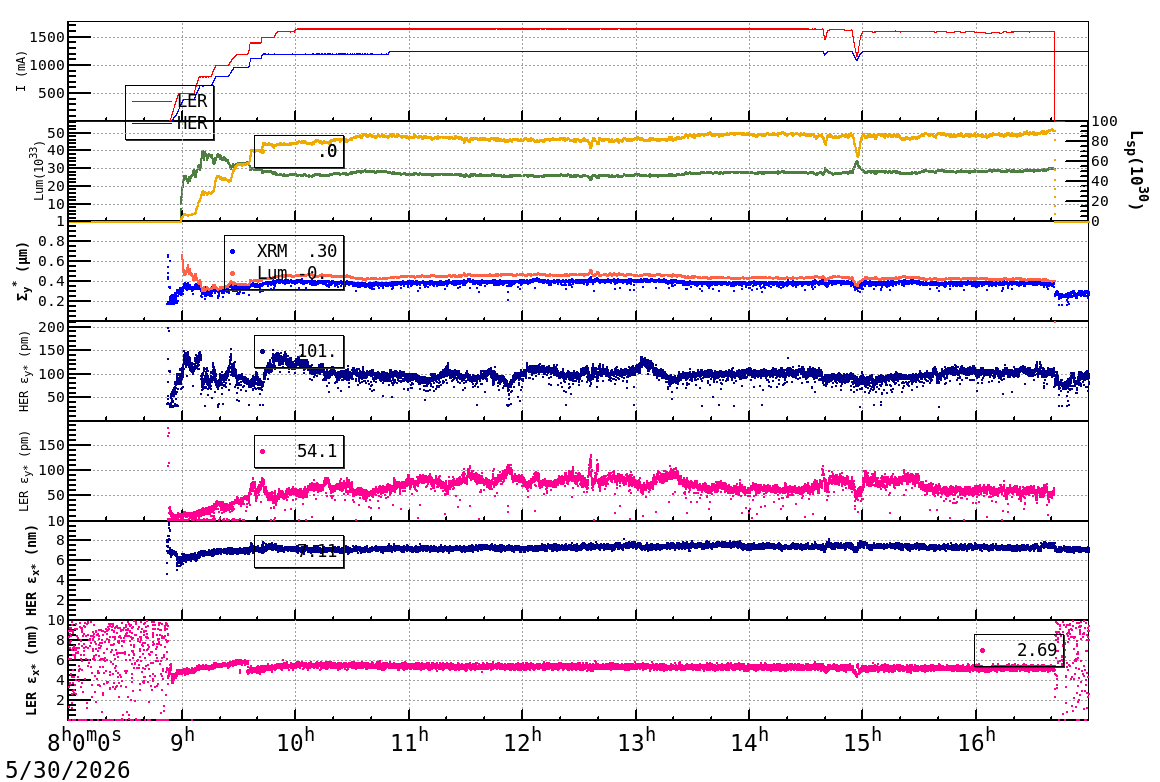Click the 9h time axis tick label
The image size is (1160, 782).
click(x=182, y=741)
